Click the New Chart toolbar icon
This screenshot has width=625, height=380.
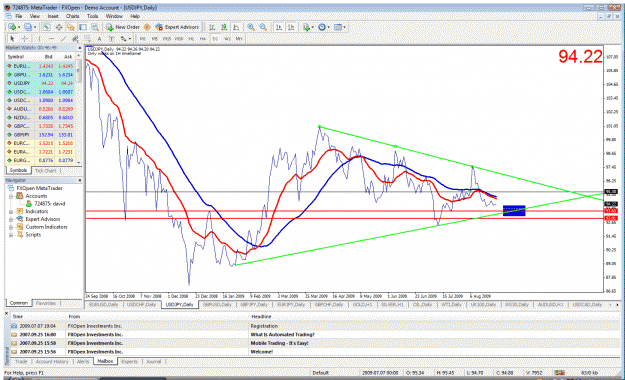click(12, 27)
